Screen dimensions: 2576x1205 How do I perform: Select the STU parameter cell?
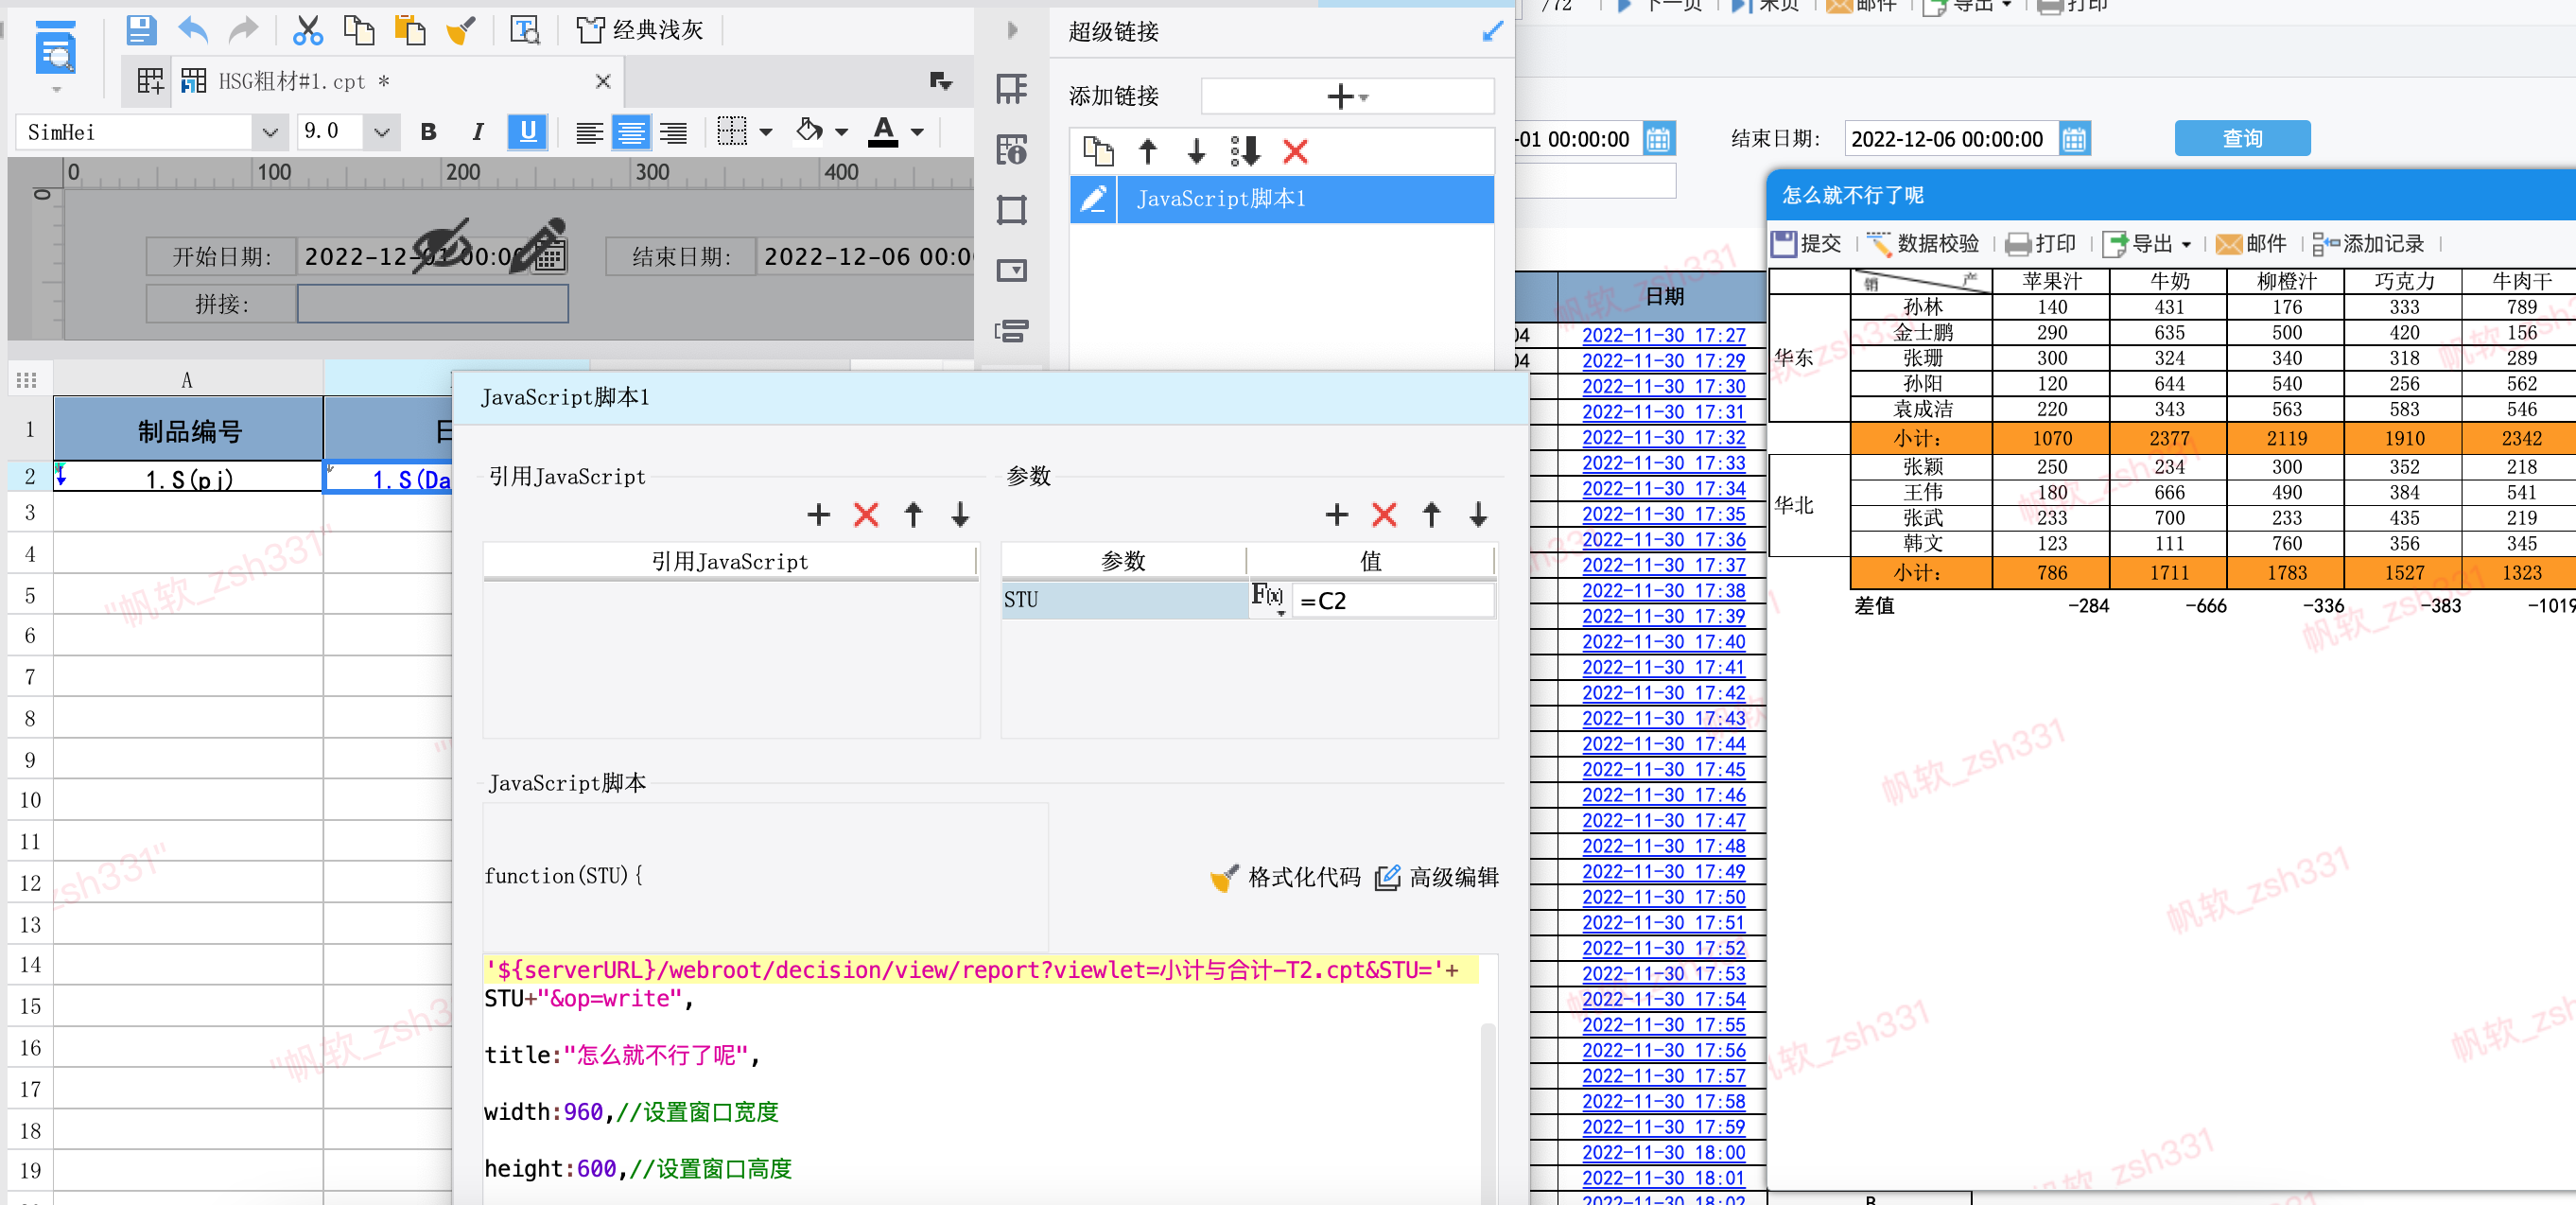(x=1124, y=600)
